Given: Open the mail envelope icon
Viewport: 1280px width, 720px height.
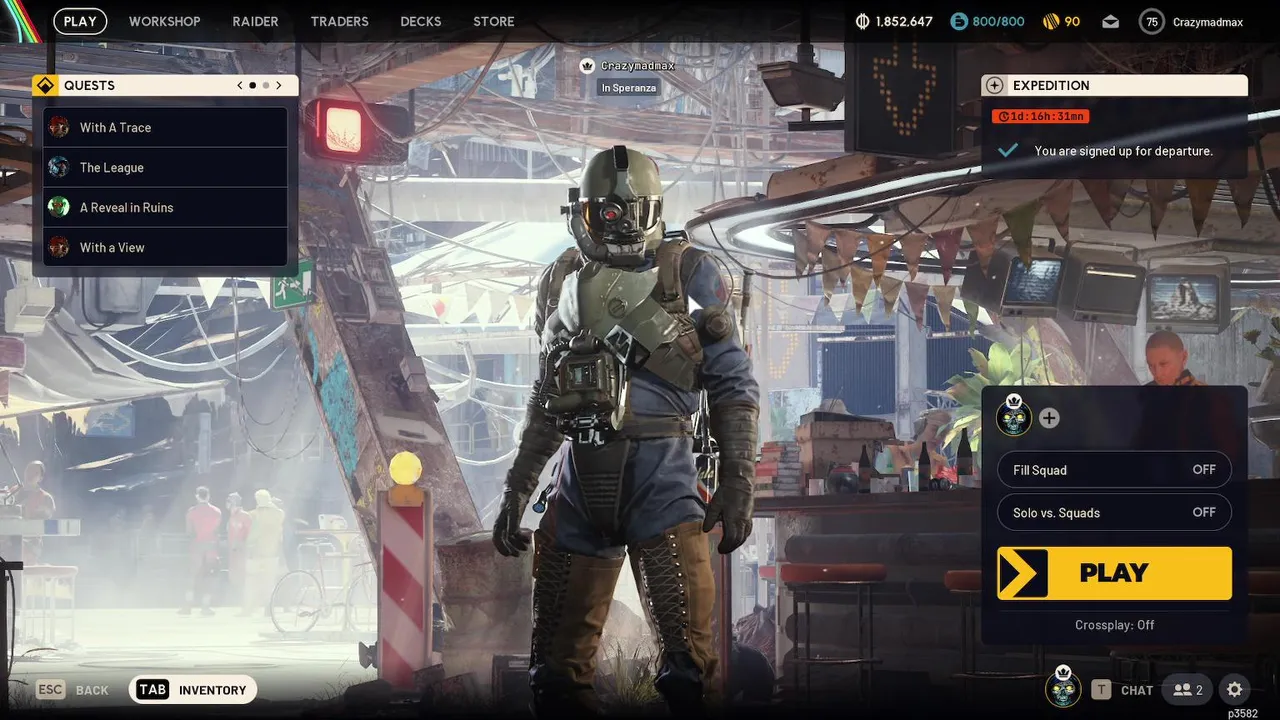Looking at the screenshot, I should (x=1110, y=21).
